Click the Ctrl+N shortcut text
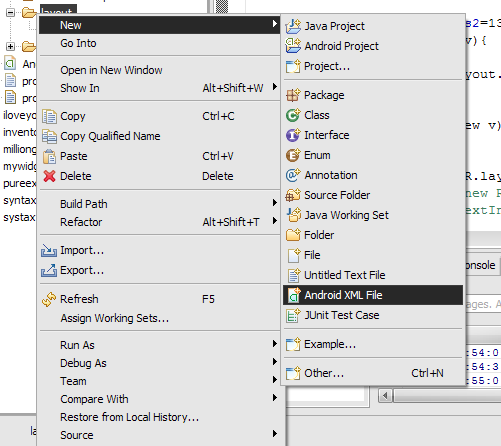This screenshot has height=446, width=501. (x=427, y=373)
